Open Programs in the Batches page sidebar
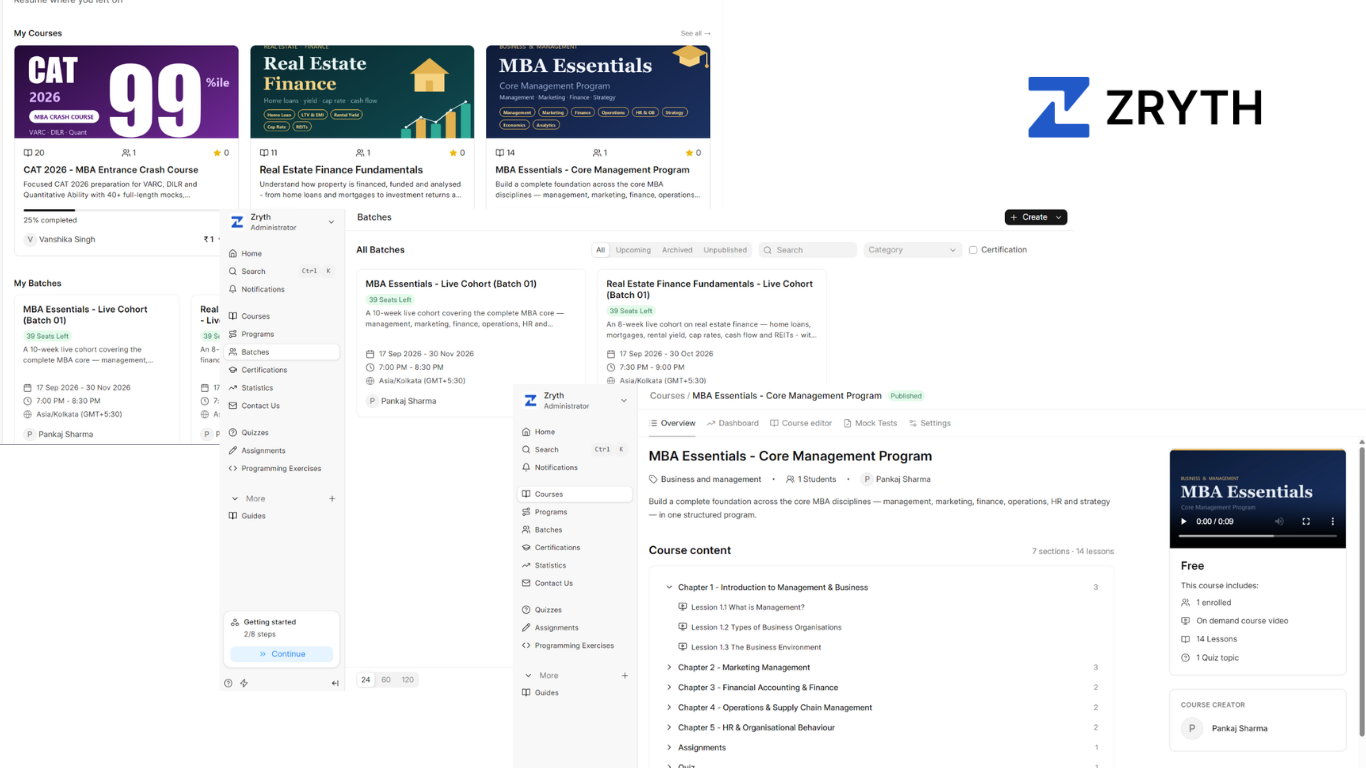Screen dimensions: 1366x768 click(257, 334)
